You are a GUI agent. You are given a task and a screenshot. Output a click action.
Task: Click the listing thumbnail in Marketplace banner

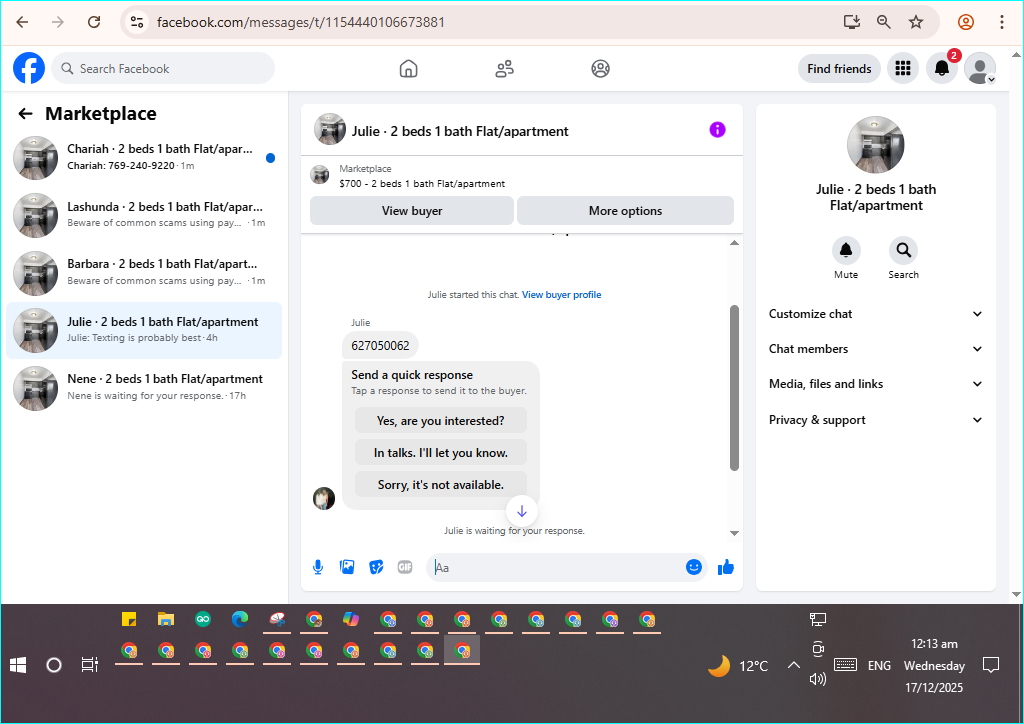319,175
